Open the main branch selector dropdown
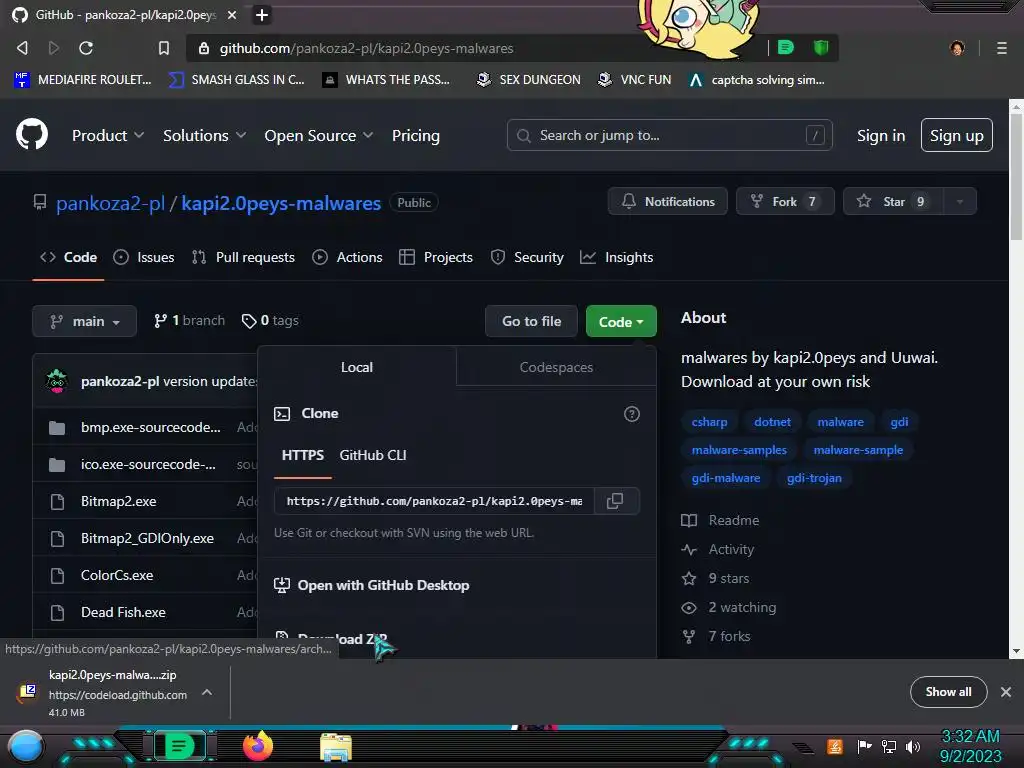This screenshot has width=1024, height=768. pyautogui.click(x=84, y=321)
